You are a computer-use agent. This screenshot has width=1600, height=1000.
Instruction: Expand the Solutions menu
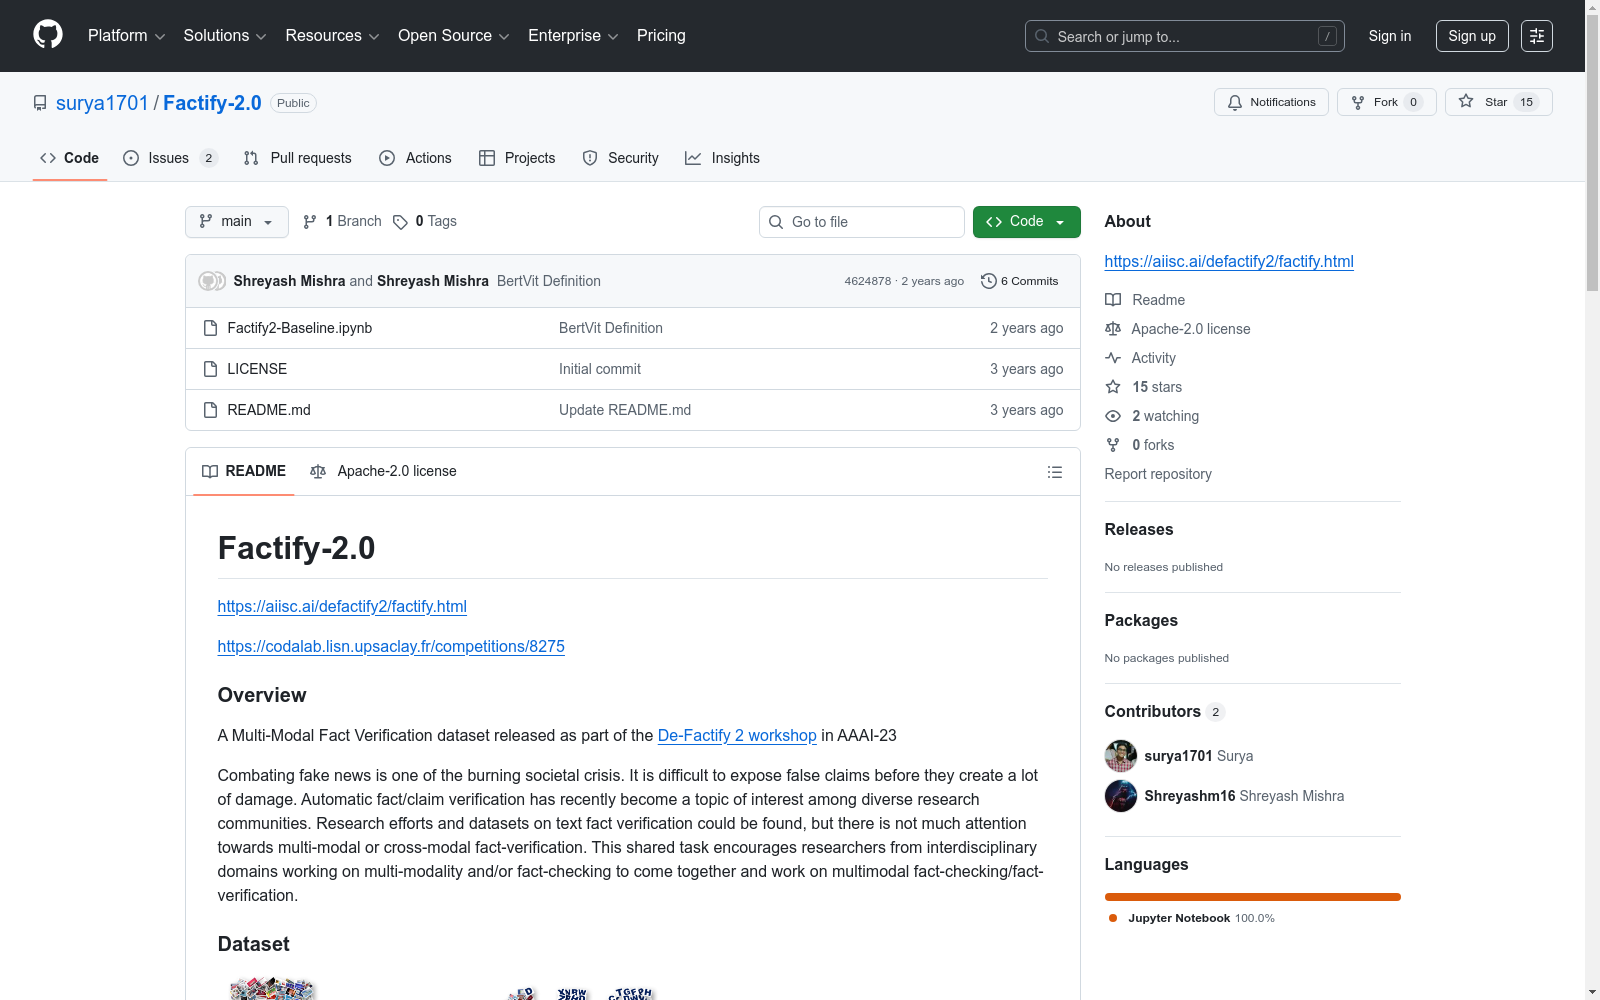click(x=225, y=36)
